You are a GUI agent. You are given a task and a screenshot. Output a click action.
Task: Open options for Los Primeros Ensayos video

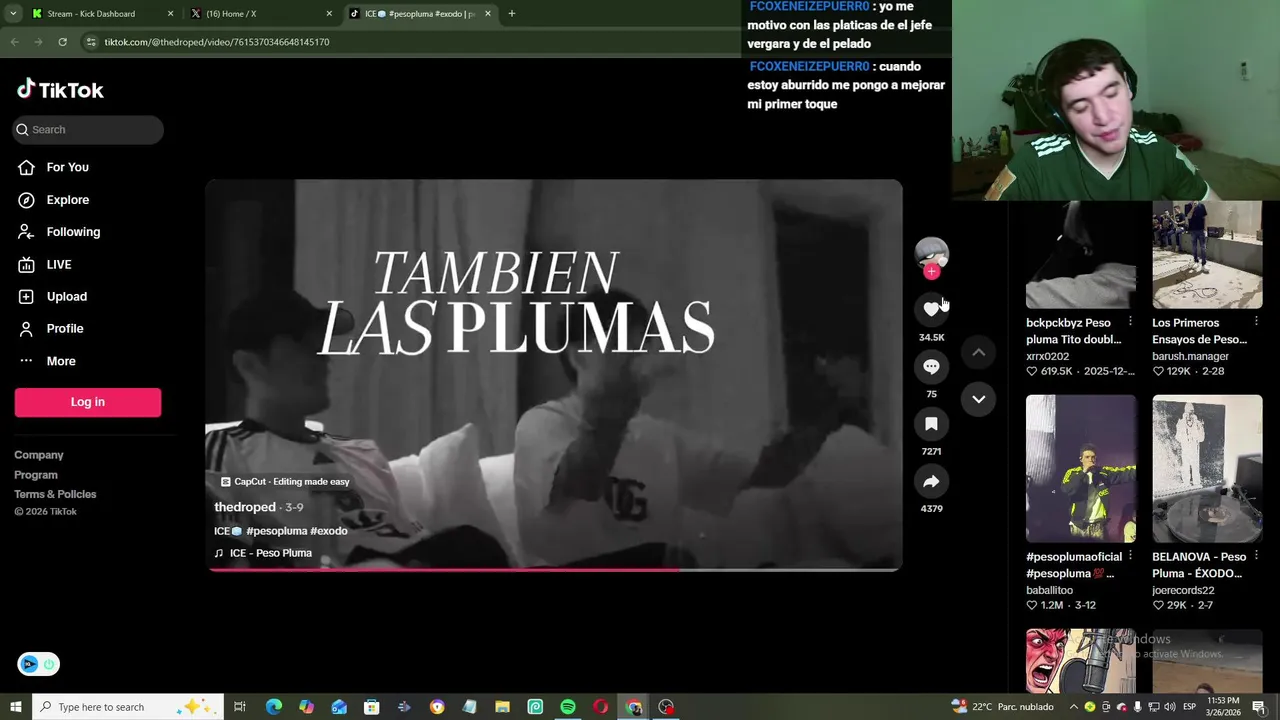(x=1256, y=321)
